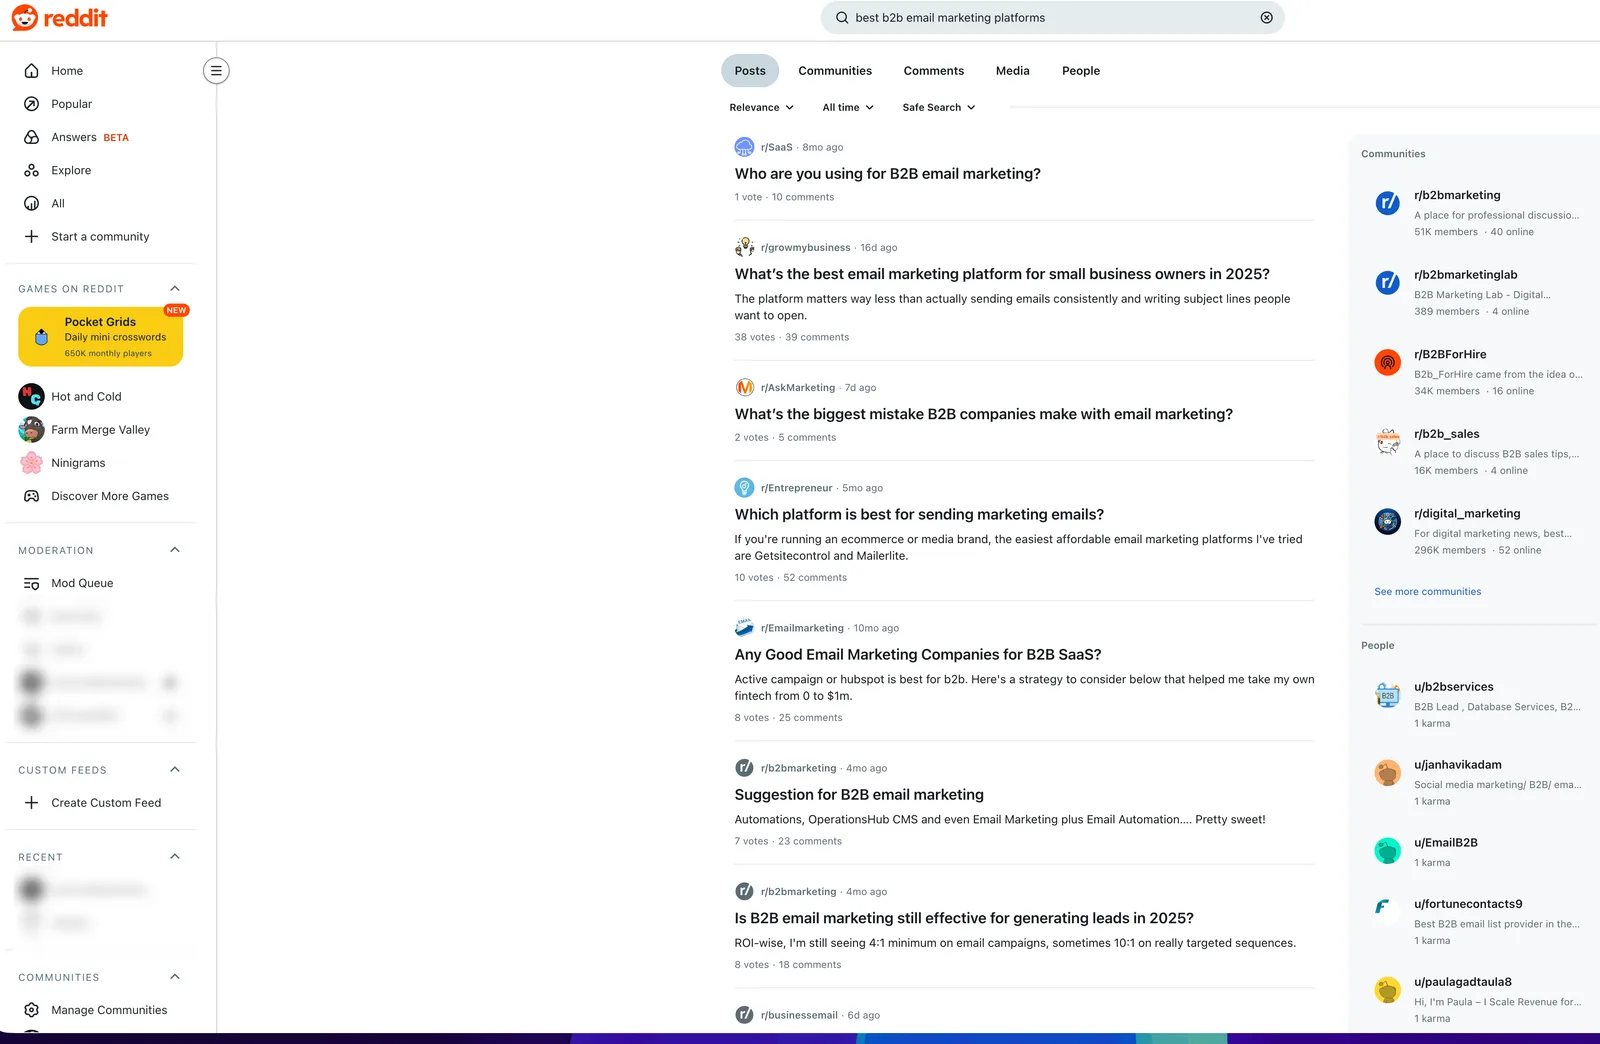Open the All time filter dropdown
The height and width of the screenshot is (1044, 1600).
[848, 108]
